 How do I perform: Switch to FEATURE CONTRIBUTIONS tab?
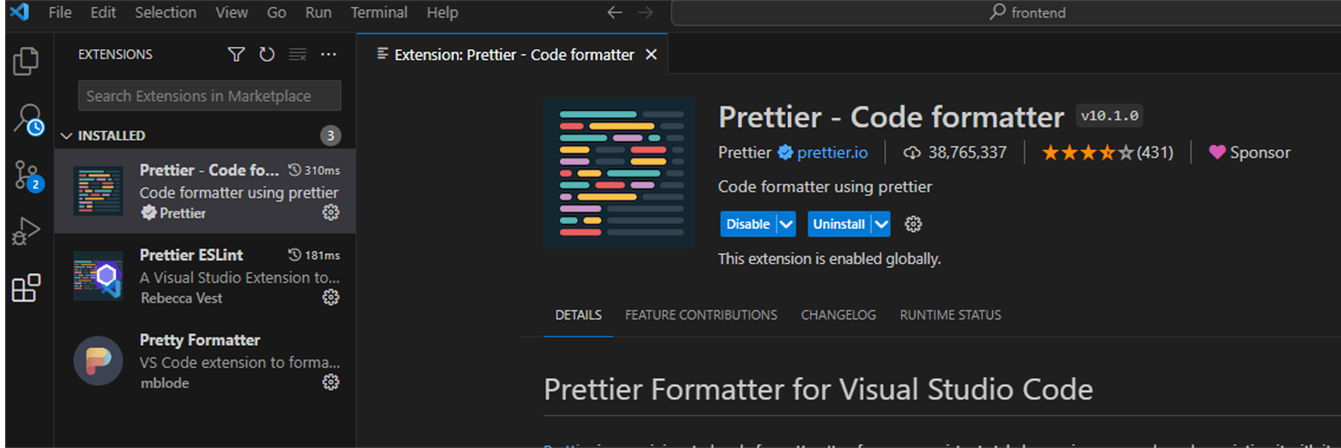click(701, 315)
